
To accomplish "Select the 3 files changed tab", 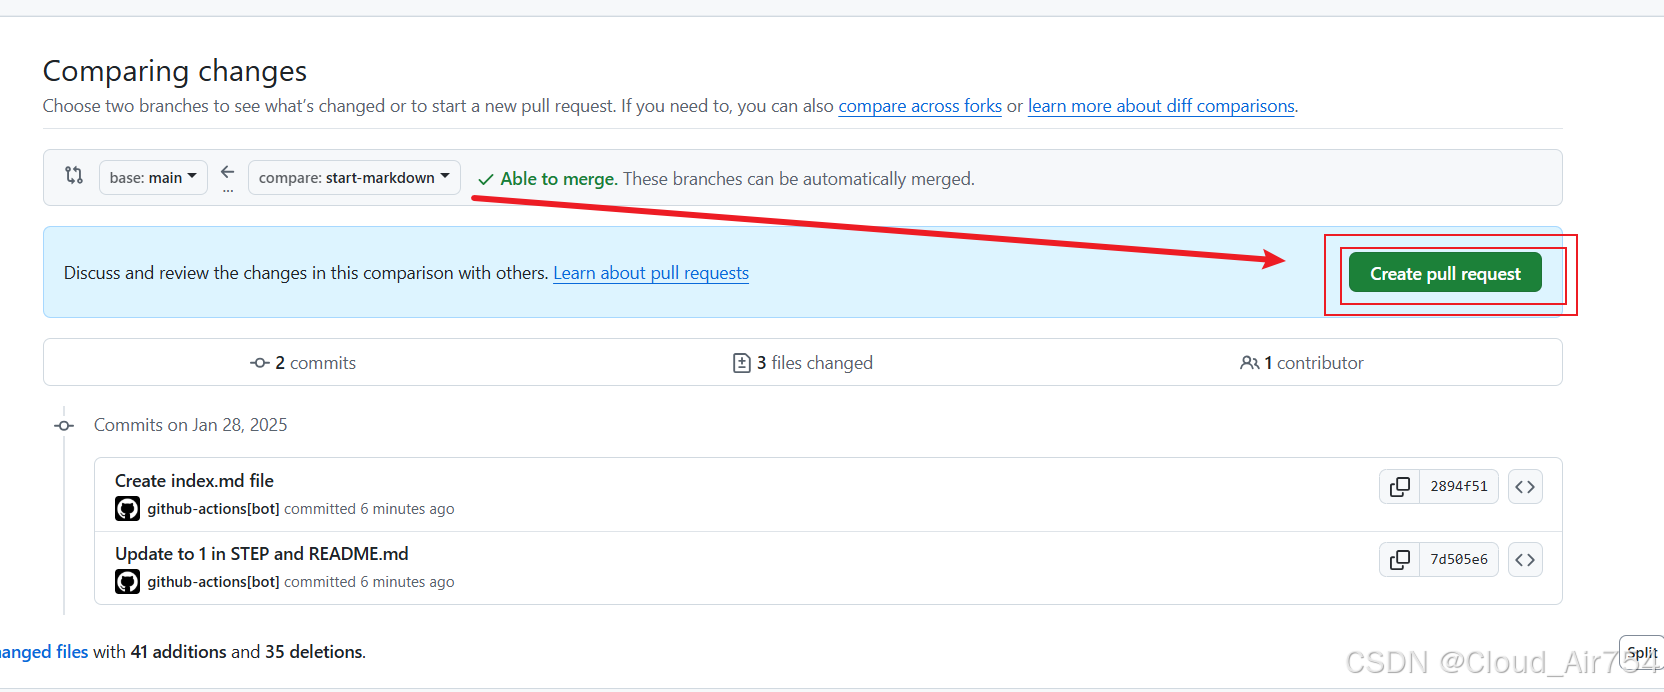I will point(803,363).
